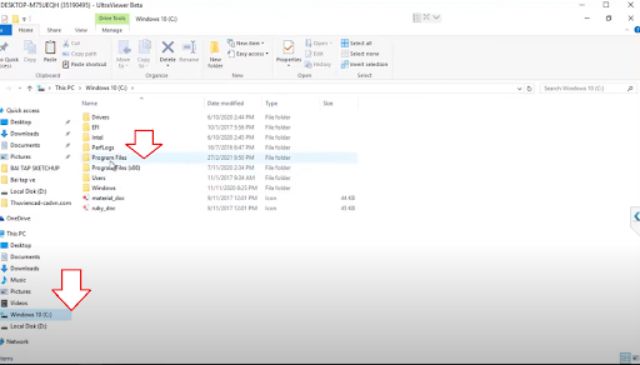Screen dimensions: 640x365
Task: Click Copy path in the ribbon
Action: pyautogui.click(x=79, y=54)
